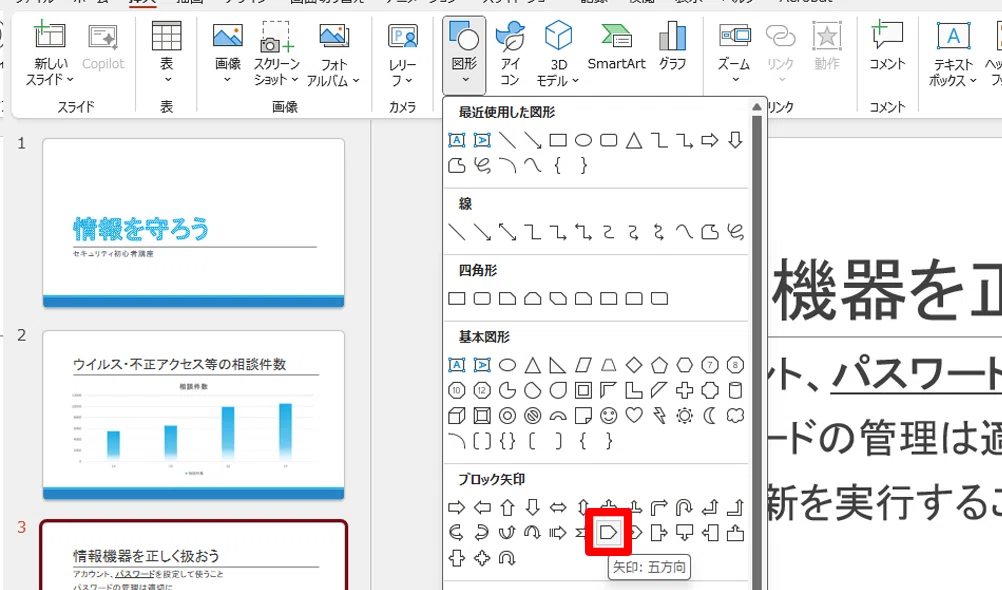The width and height of the screenshot is (1002, 590).
Task: Select the recent isosceles triangle in 最近使用した図形
Action: click(634, 140)
